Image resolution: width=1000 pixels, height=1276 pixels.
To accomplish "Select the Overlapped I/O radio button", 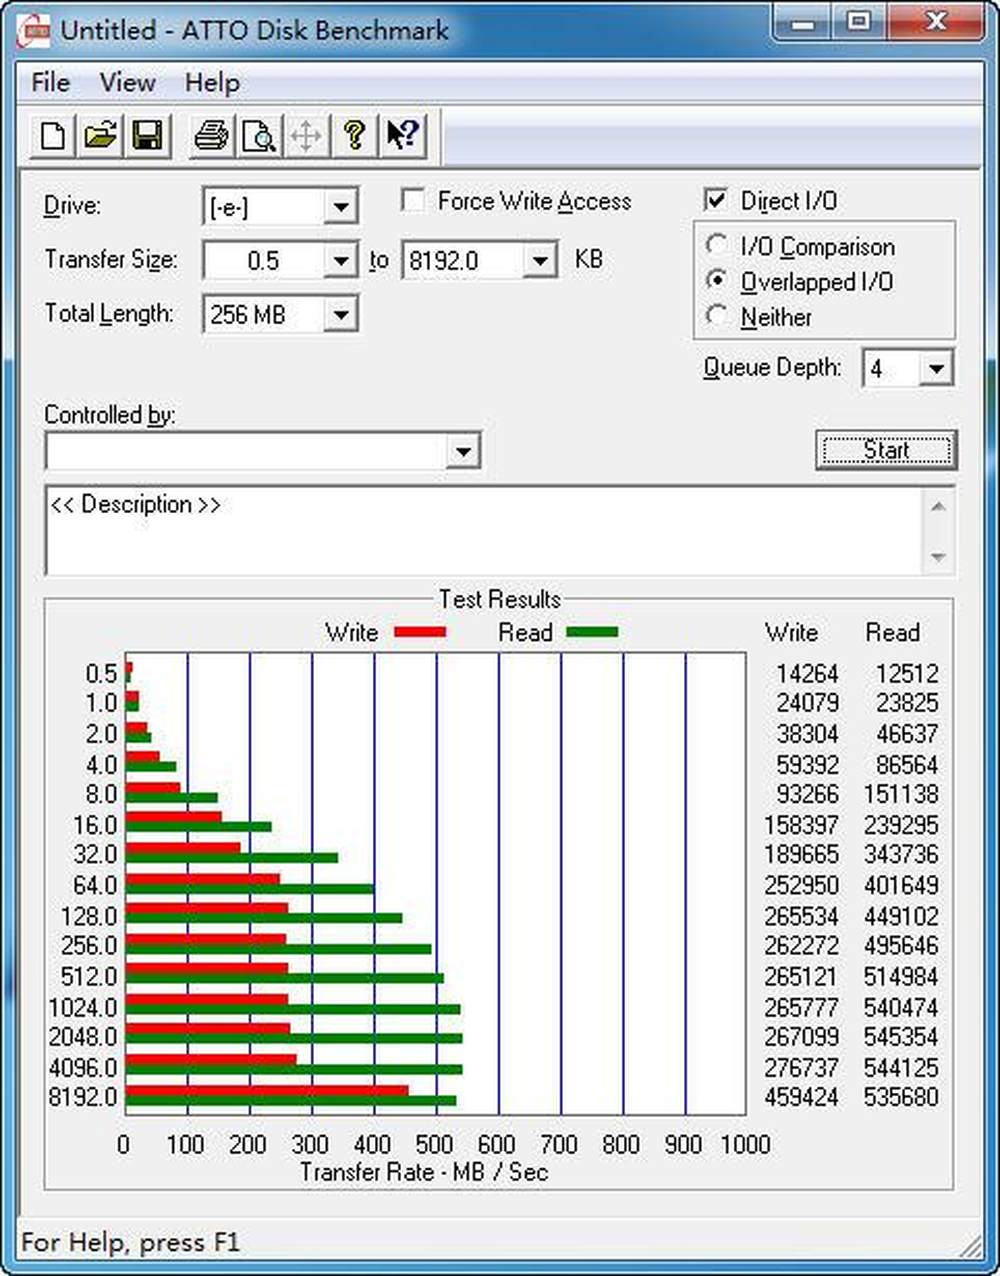I will [716, 281].
